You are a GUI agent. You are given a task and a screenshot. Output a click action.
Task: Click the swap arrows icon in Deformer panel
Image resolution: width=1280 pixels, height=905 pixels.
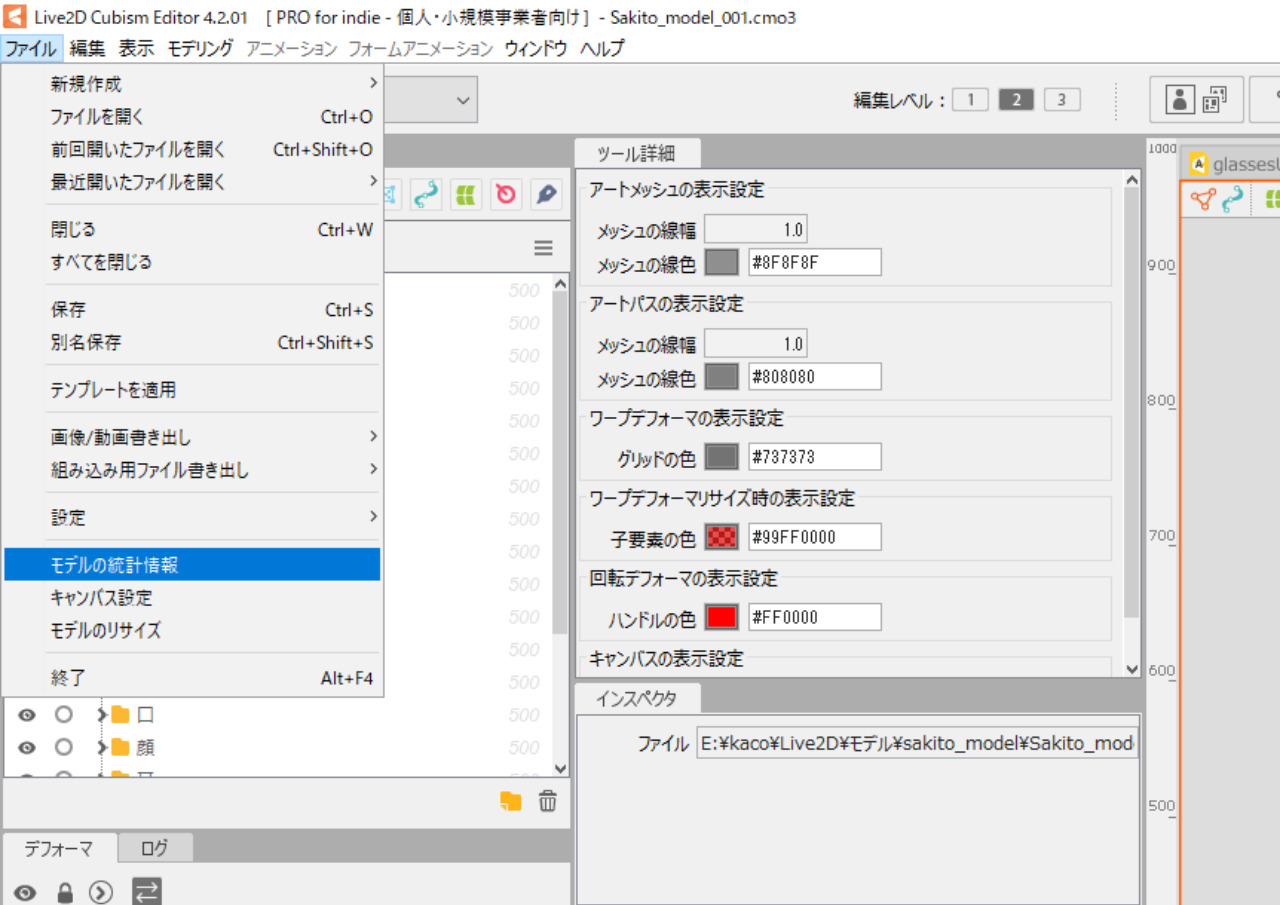[x=146, y=892]
